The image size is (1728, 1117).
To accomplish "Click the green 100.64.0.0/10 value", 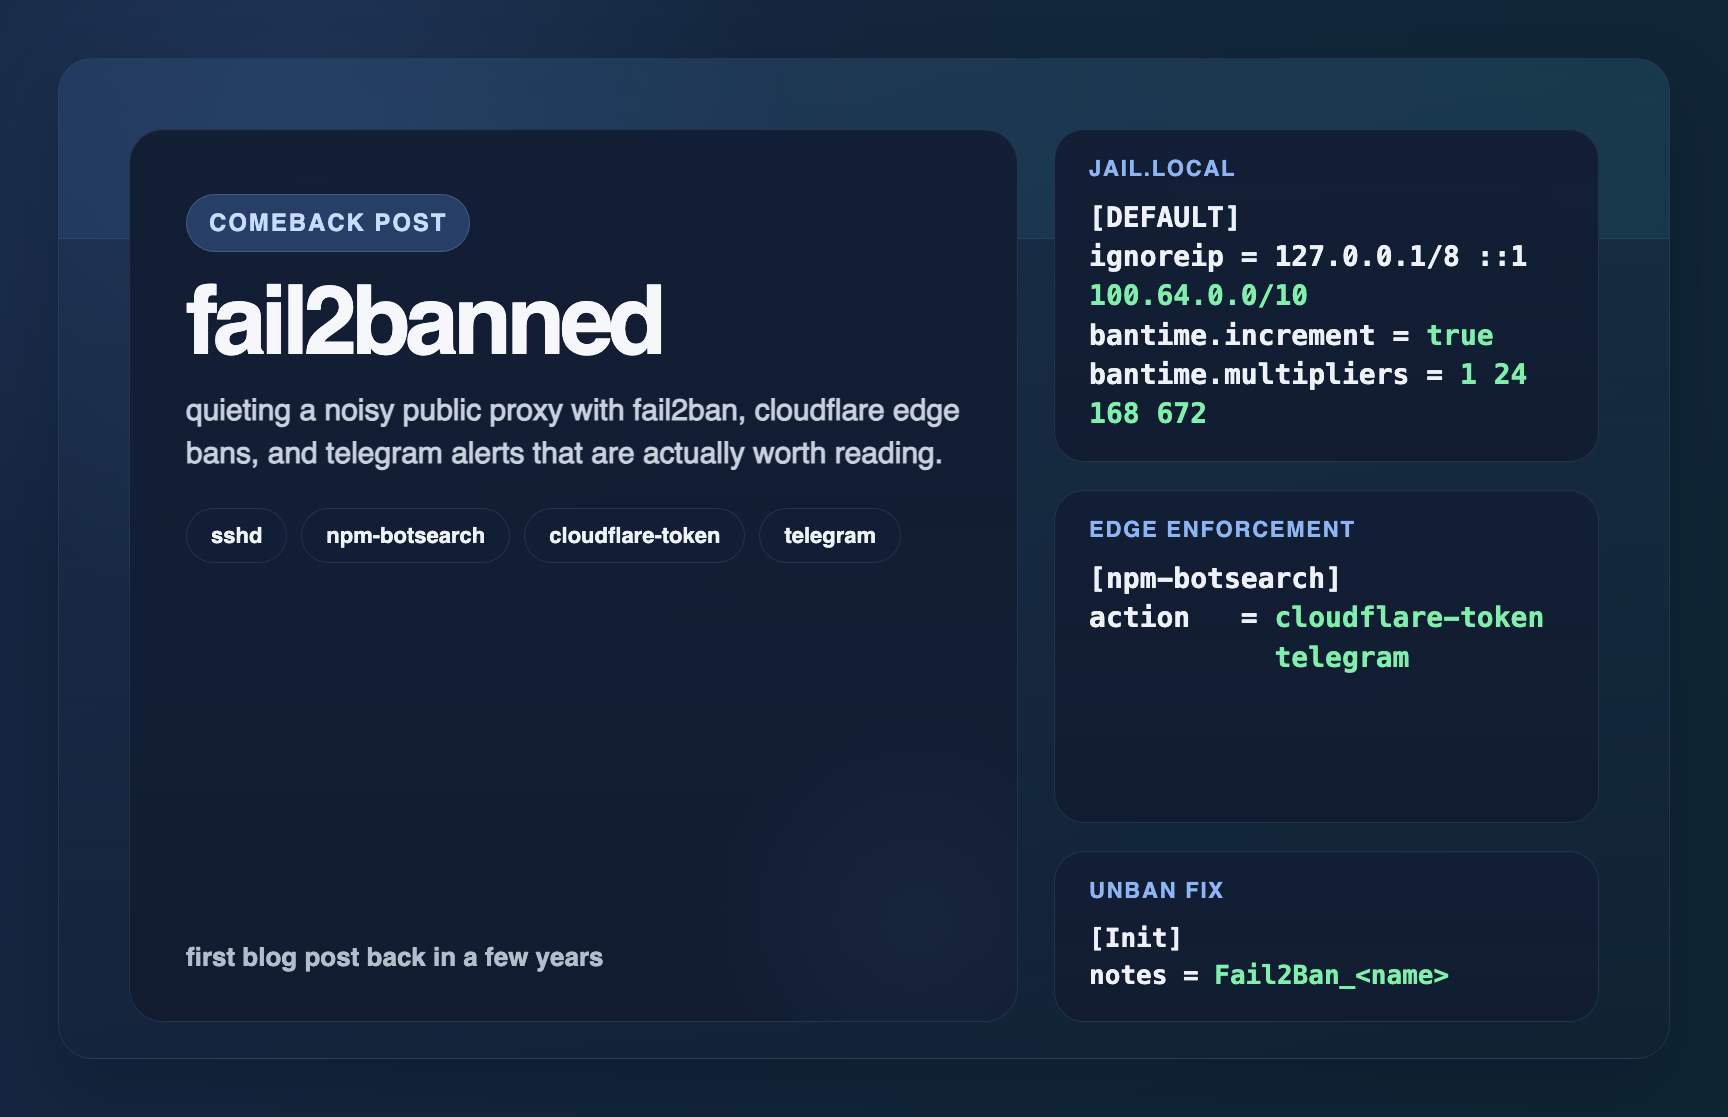I will [x=1197, y=296].
